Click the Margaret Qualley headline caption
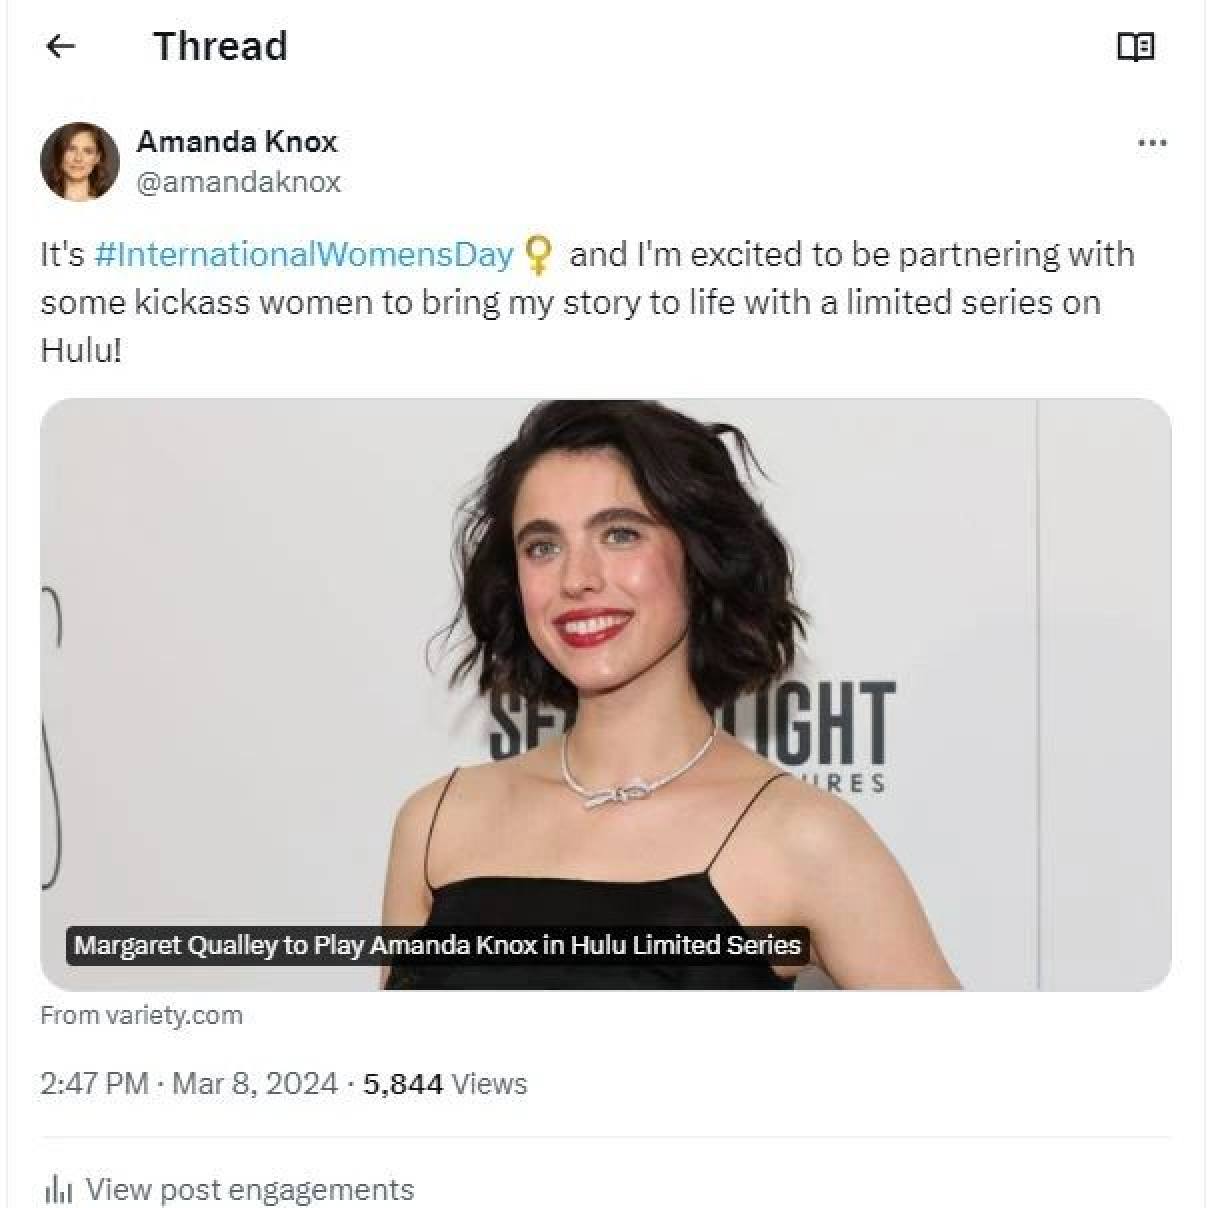 tap(437, 945)
